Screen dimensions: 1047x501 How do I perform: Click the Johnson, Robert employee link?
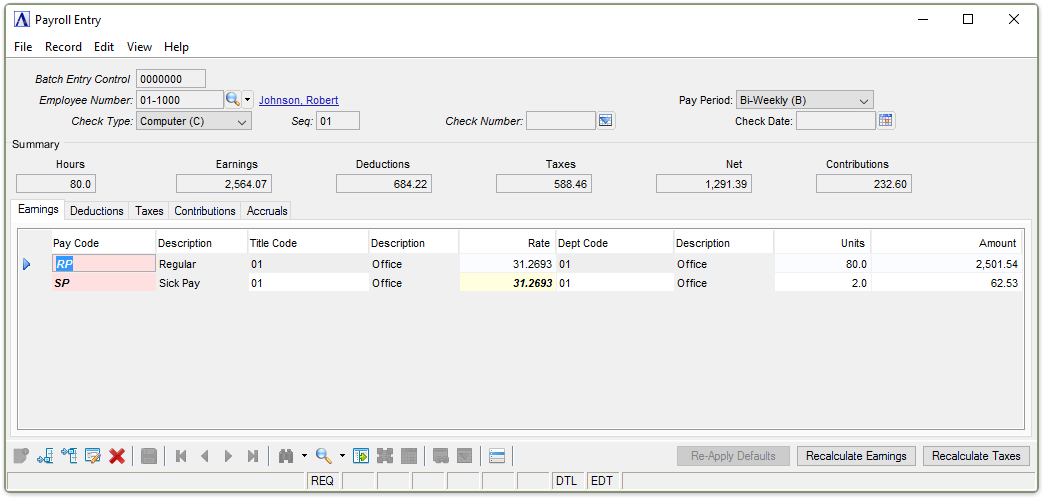click(298, 100)
